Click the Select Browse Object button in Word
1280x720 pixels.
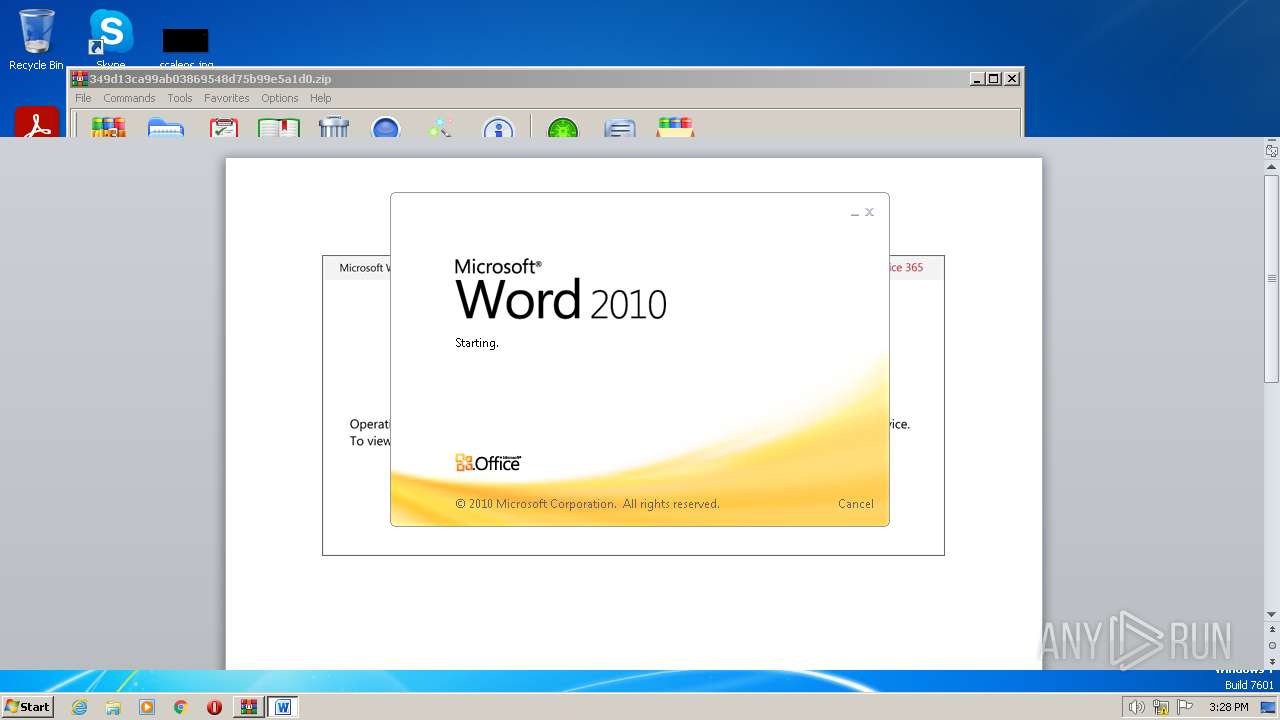tap(1272, 646)
